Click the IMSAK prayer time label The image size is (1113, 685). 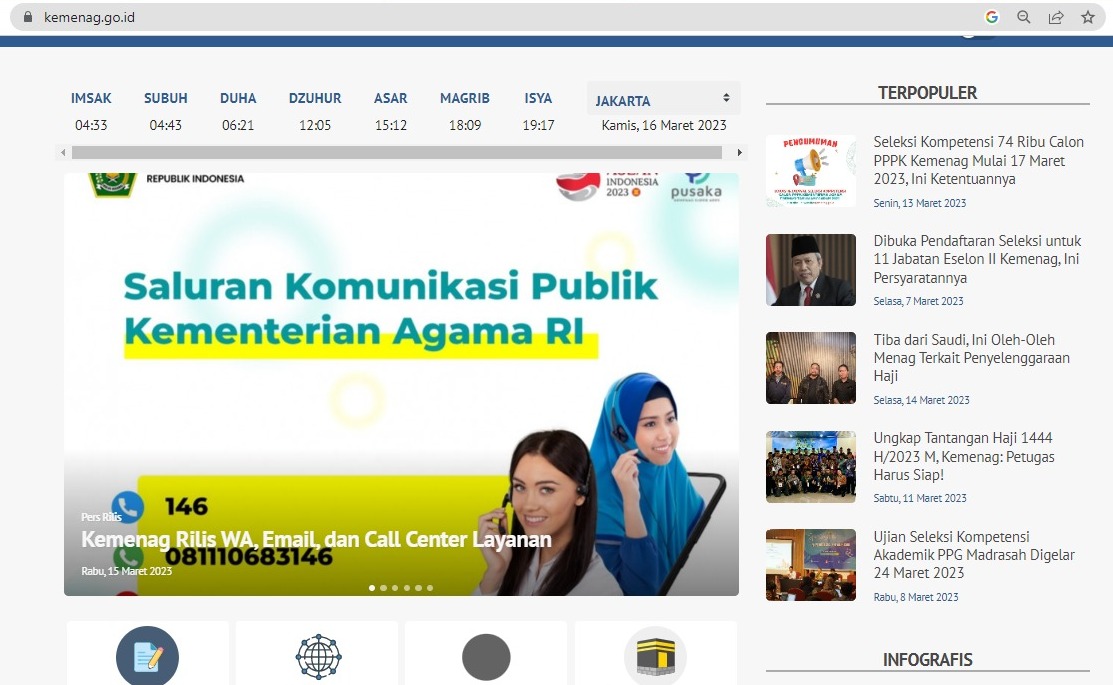click(x=91, y=98)
